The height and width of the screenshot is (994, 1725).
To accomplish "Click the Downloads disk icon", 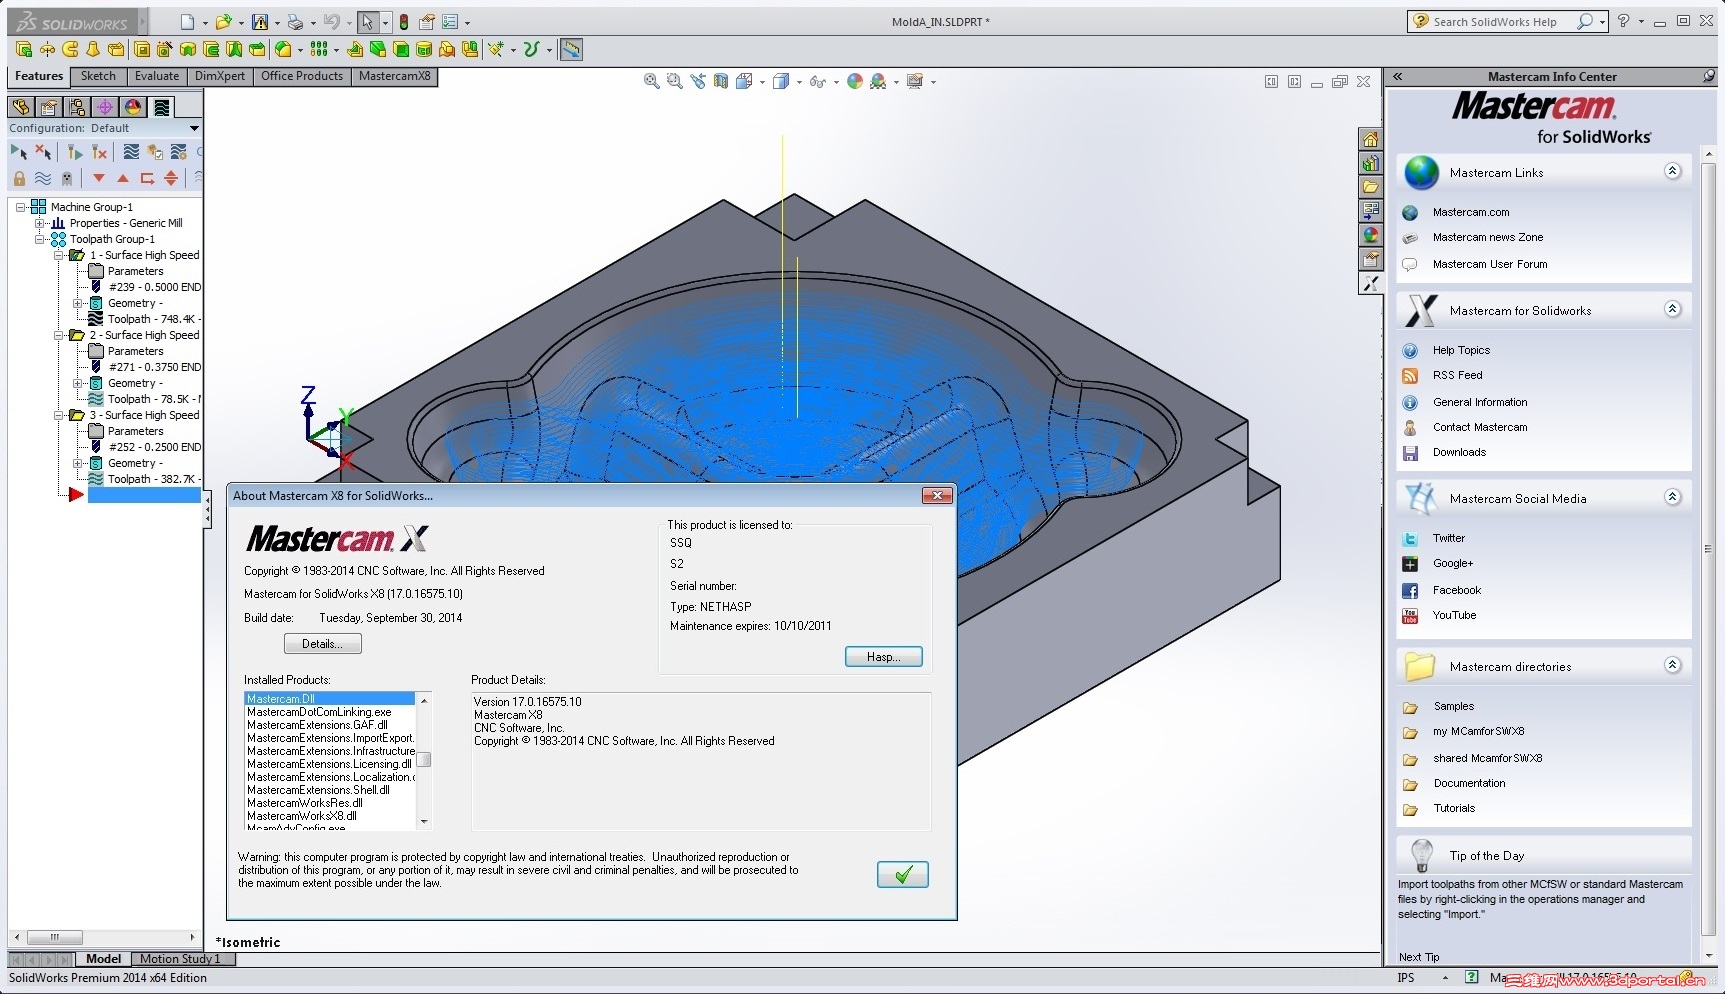I will point(1410,453).
